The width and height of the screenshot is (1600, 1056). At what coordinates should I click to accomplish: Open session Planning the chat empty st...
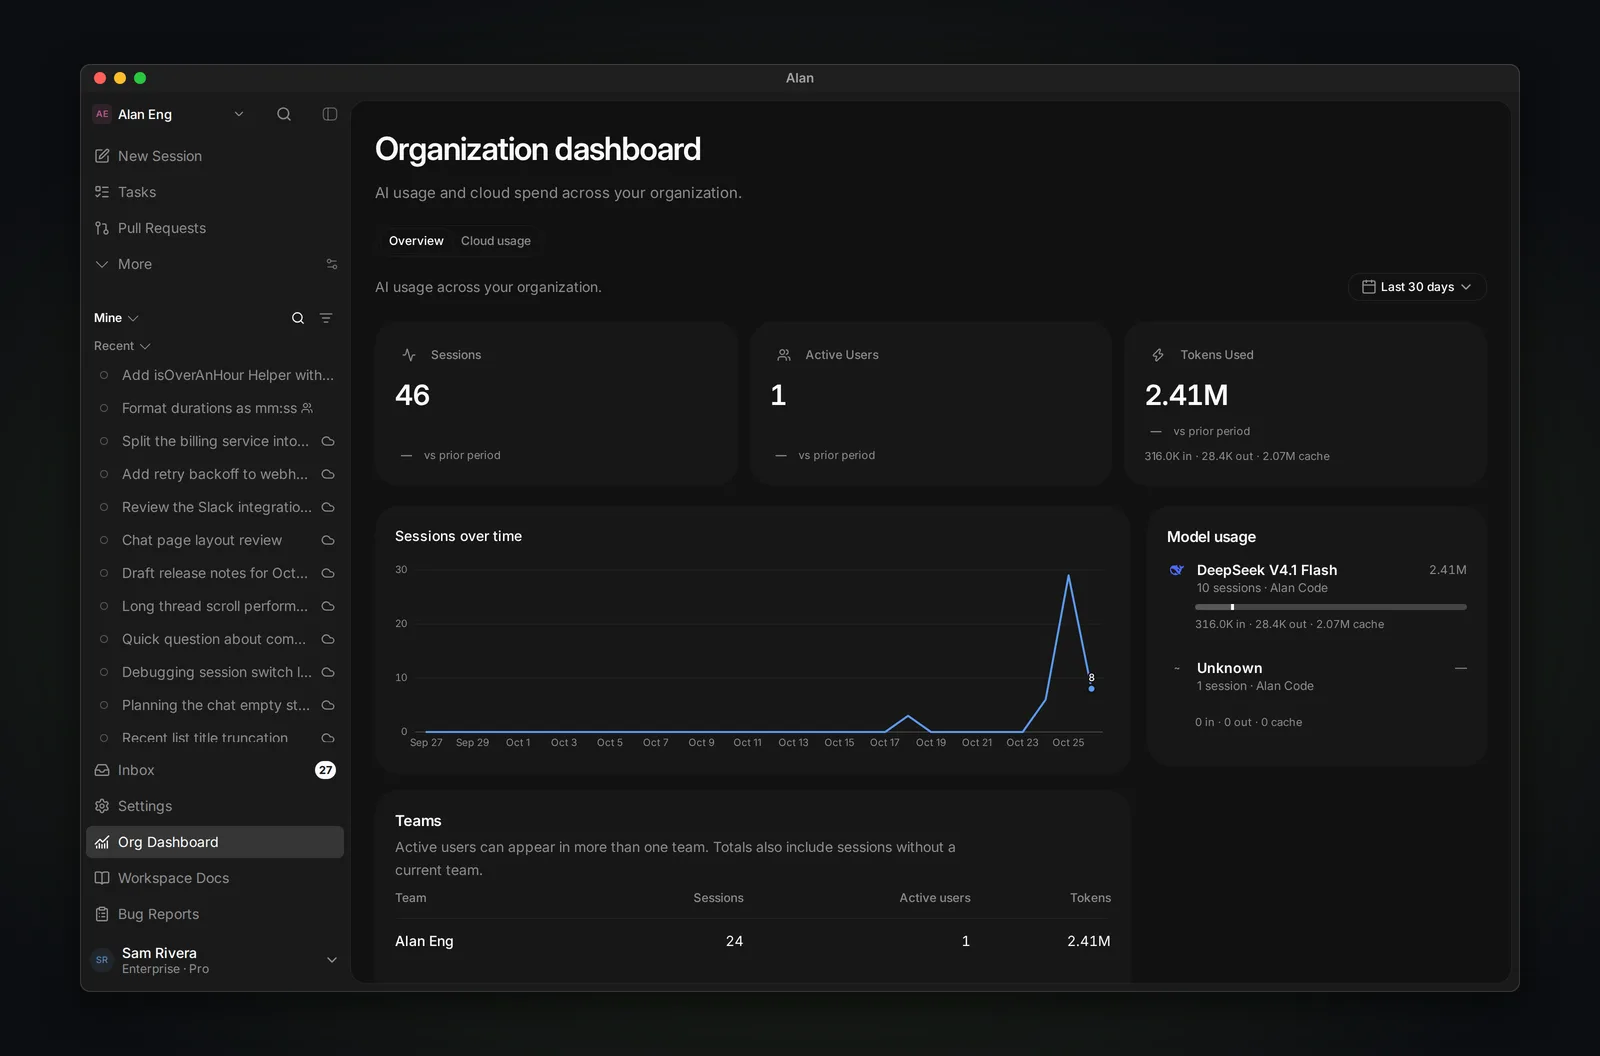click(215, 705)
